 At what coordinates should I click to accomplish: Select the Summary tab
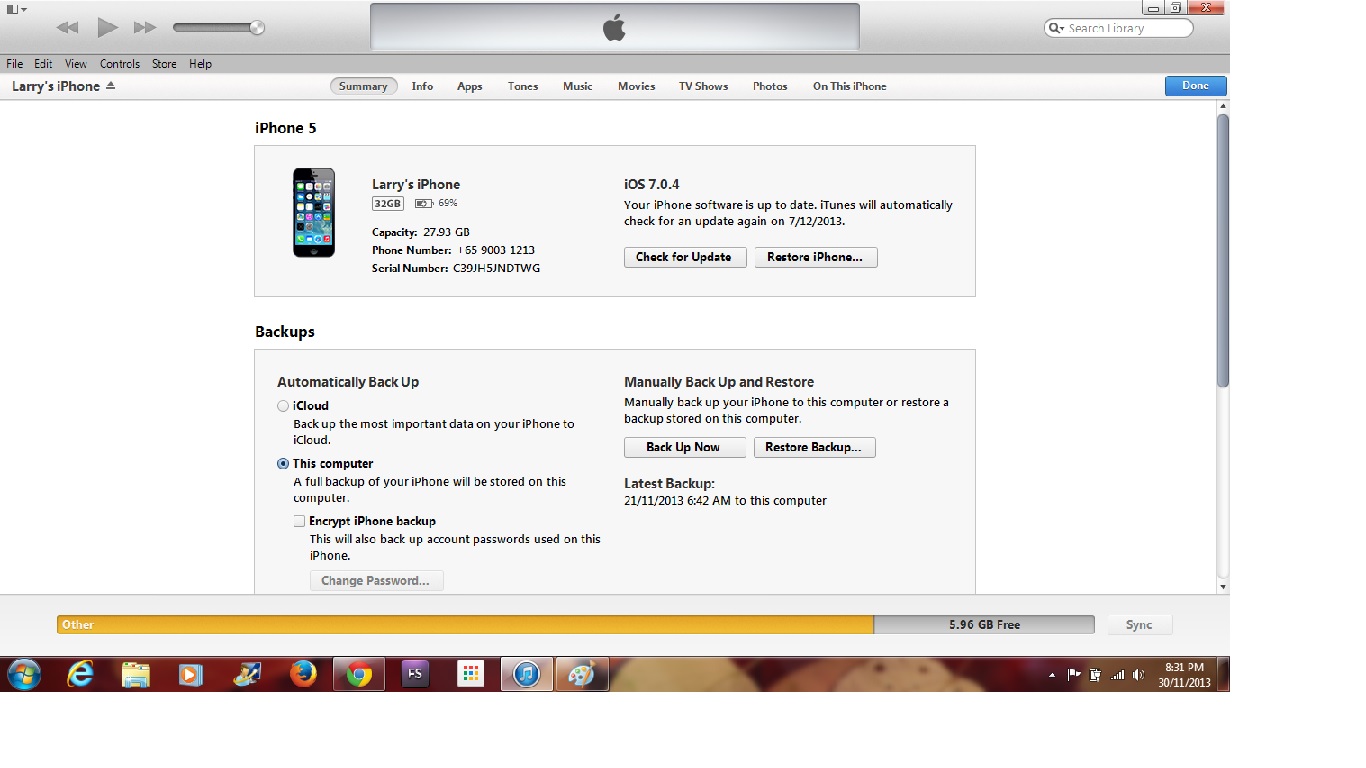363,86
